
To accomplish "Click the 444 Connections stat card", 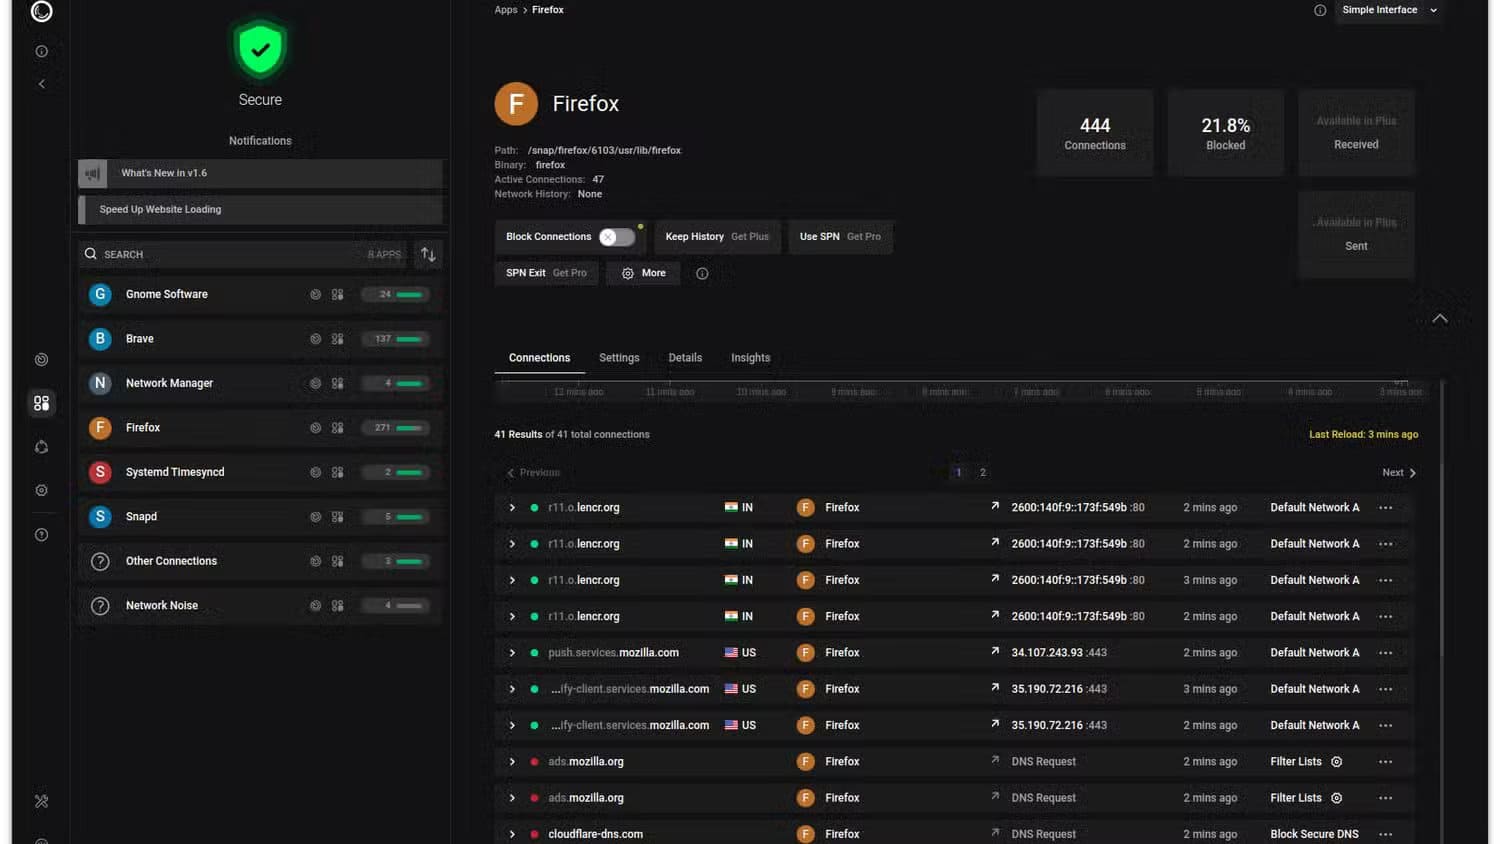I will 1094,133.
